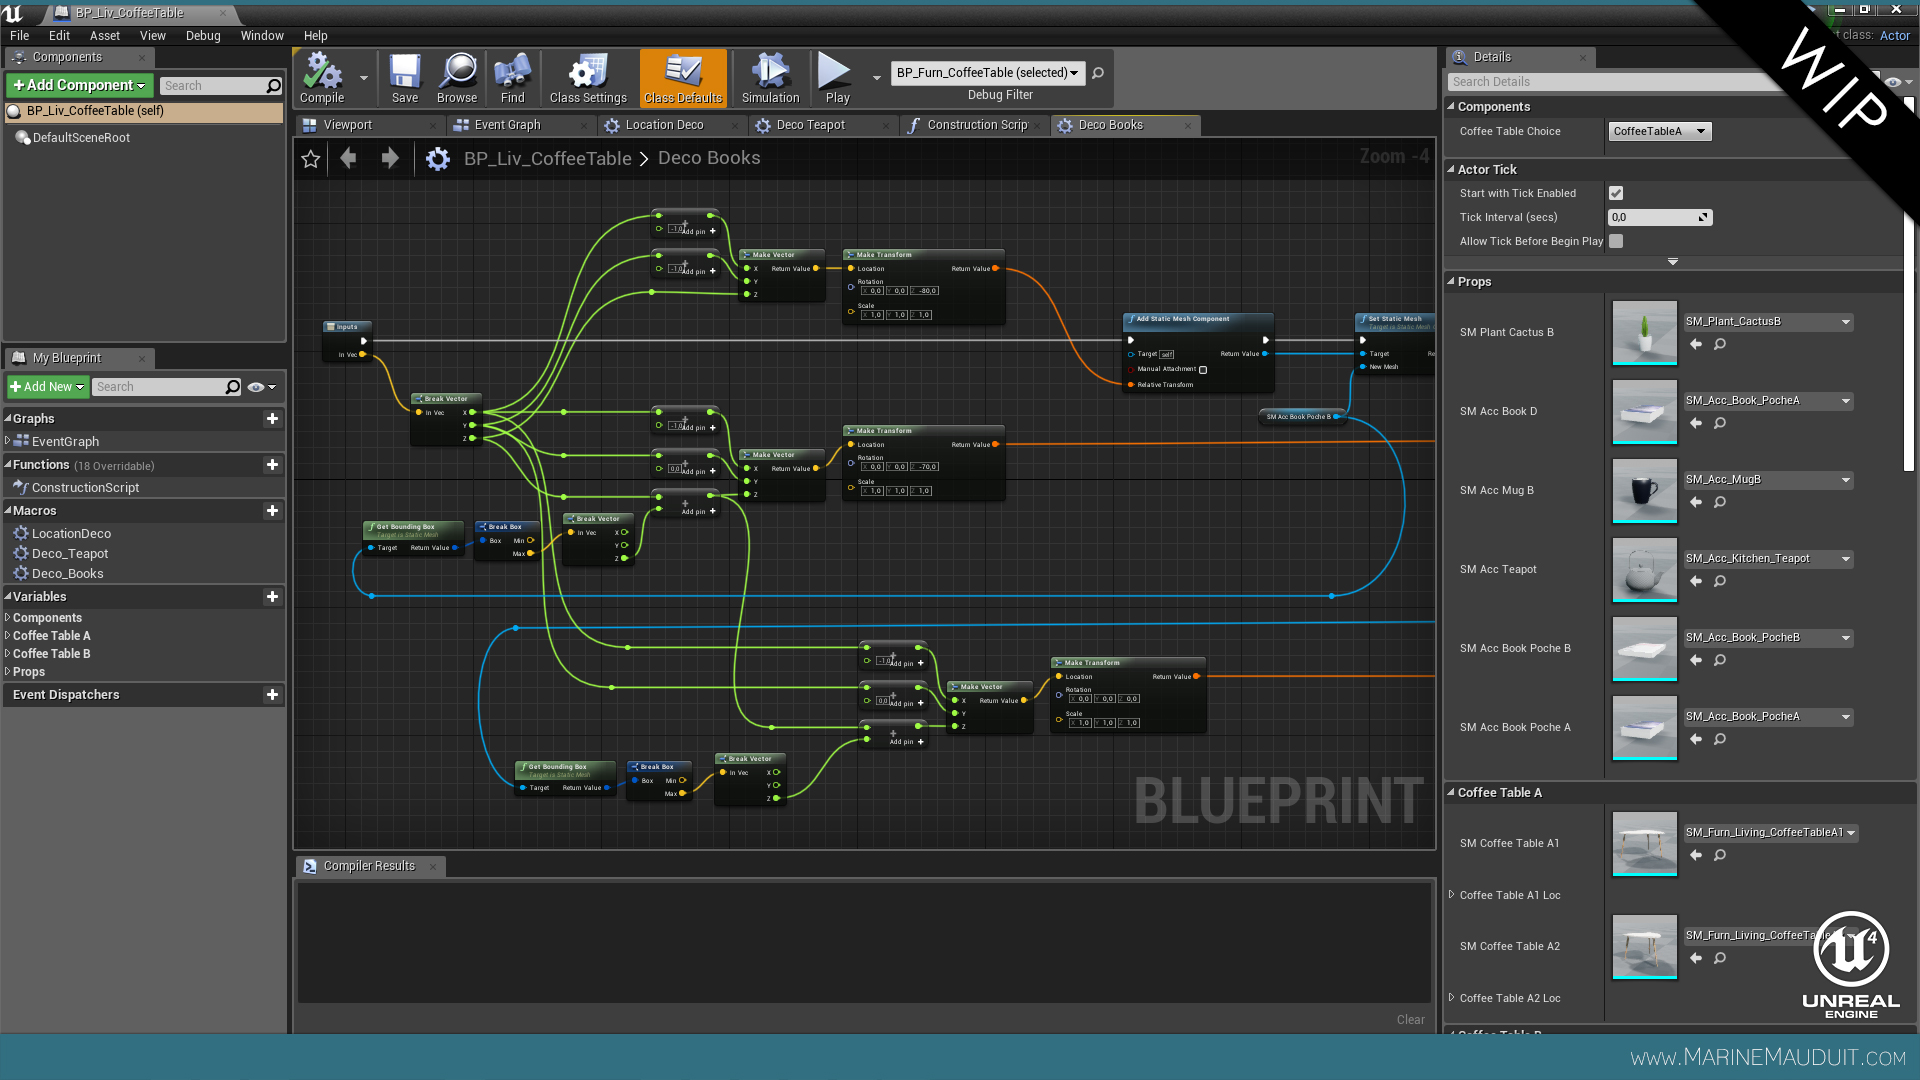
Task: Expand Coffee Table B variable category
Action: pos(8,654)
